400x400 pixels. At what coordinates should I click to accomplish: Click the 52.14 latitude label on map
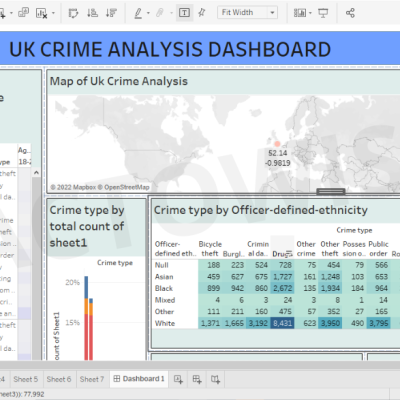click(278, 153)
